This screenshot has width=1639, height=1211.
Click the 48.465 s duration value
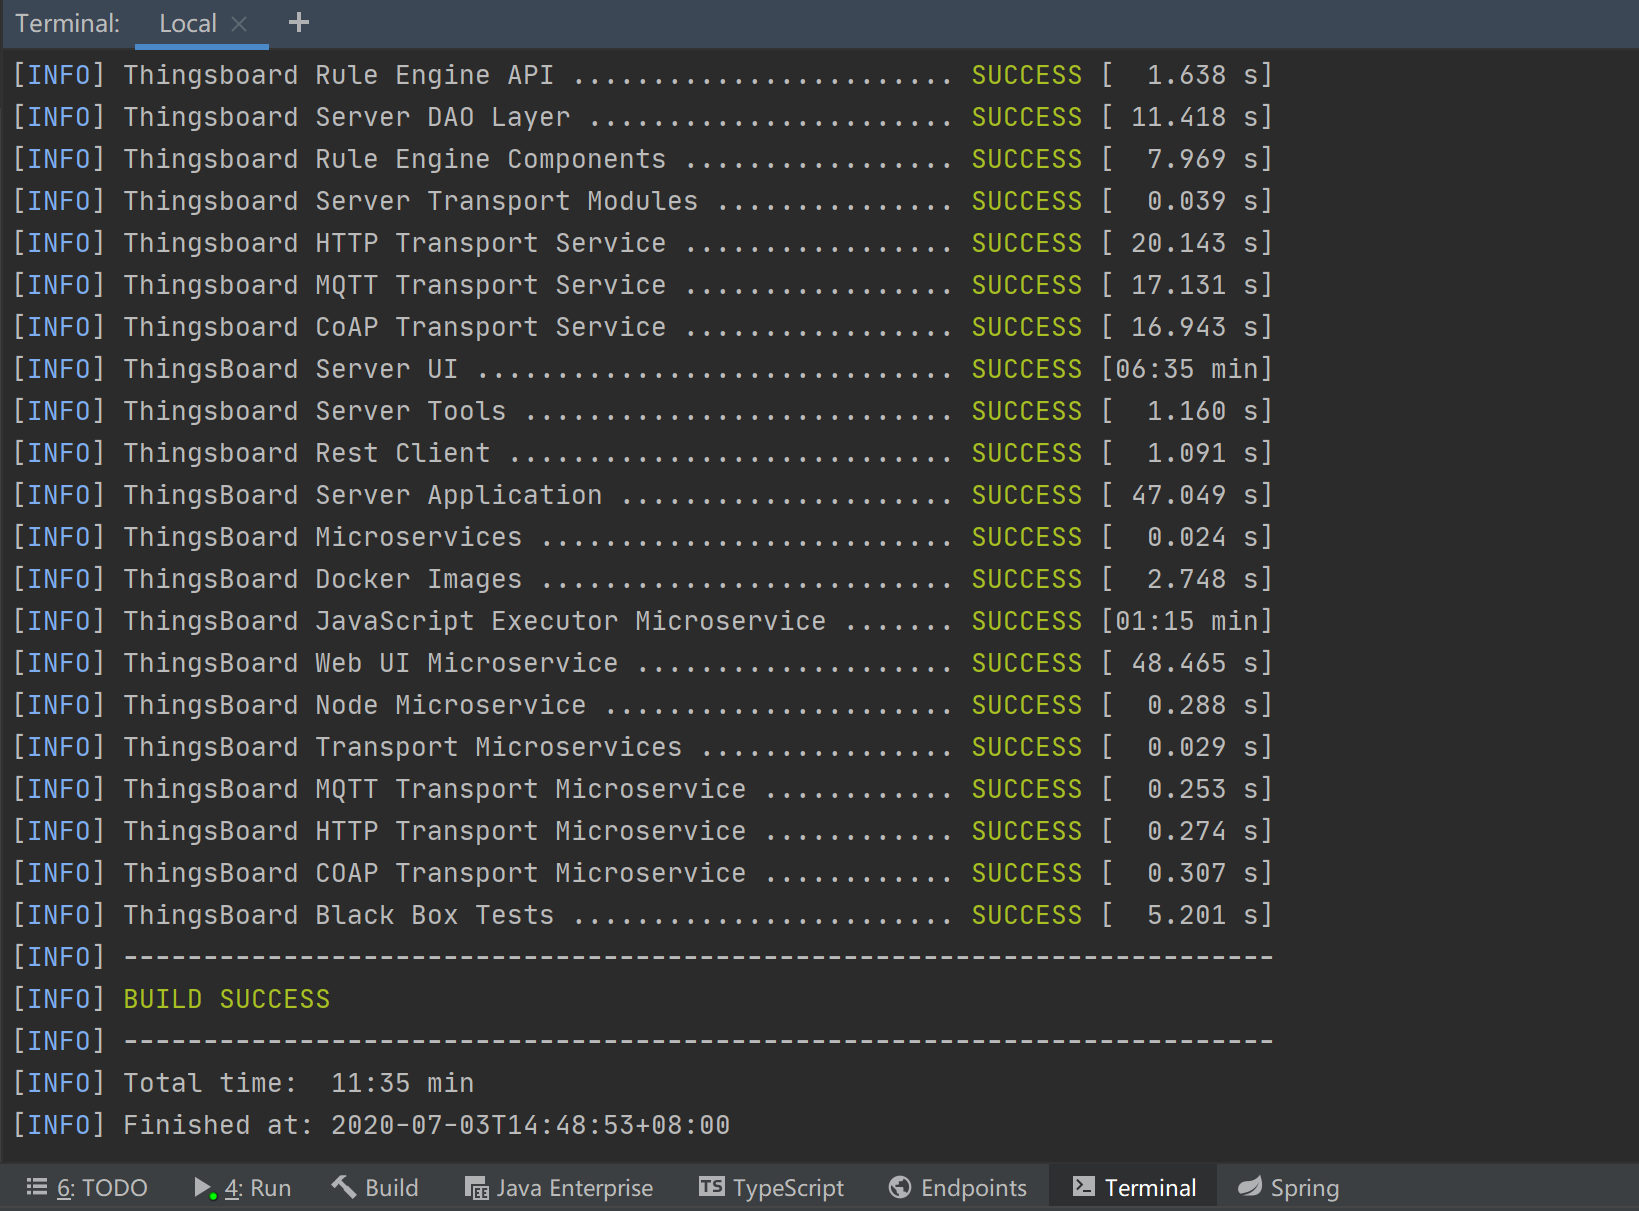[x=1195, y=663]
